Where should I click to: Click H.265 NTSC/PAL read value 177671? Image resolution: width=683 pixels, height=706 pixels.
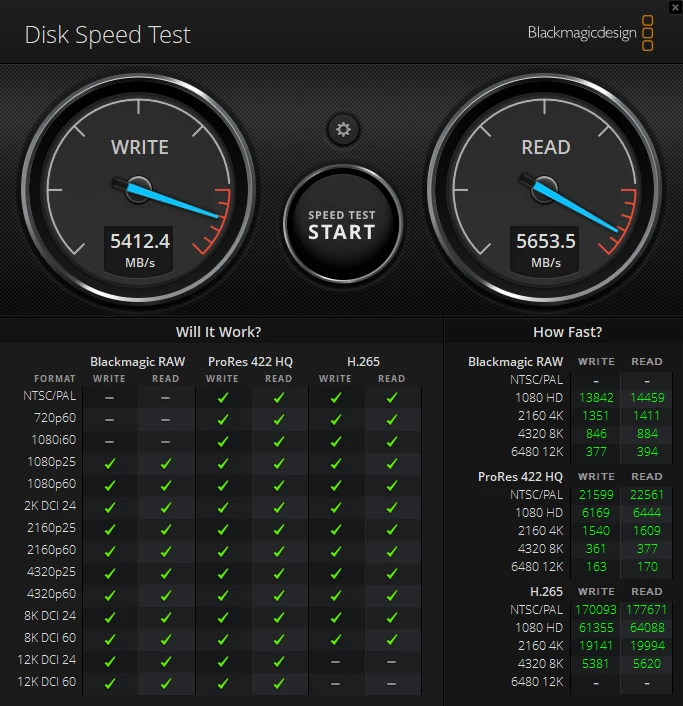pos(647,610)
